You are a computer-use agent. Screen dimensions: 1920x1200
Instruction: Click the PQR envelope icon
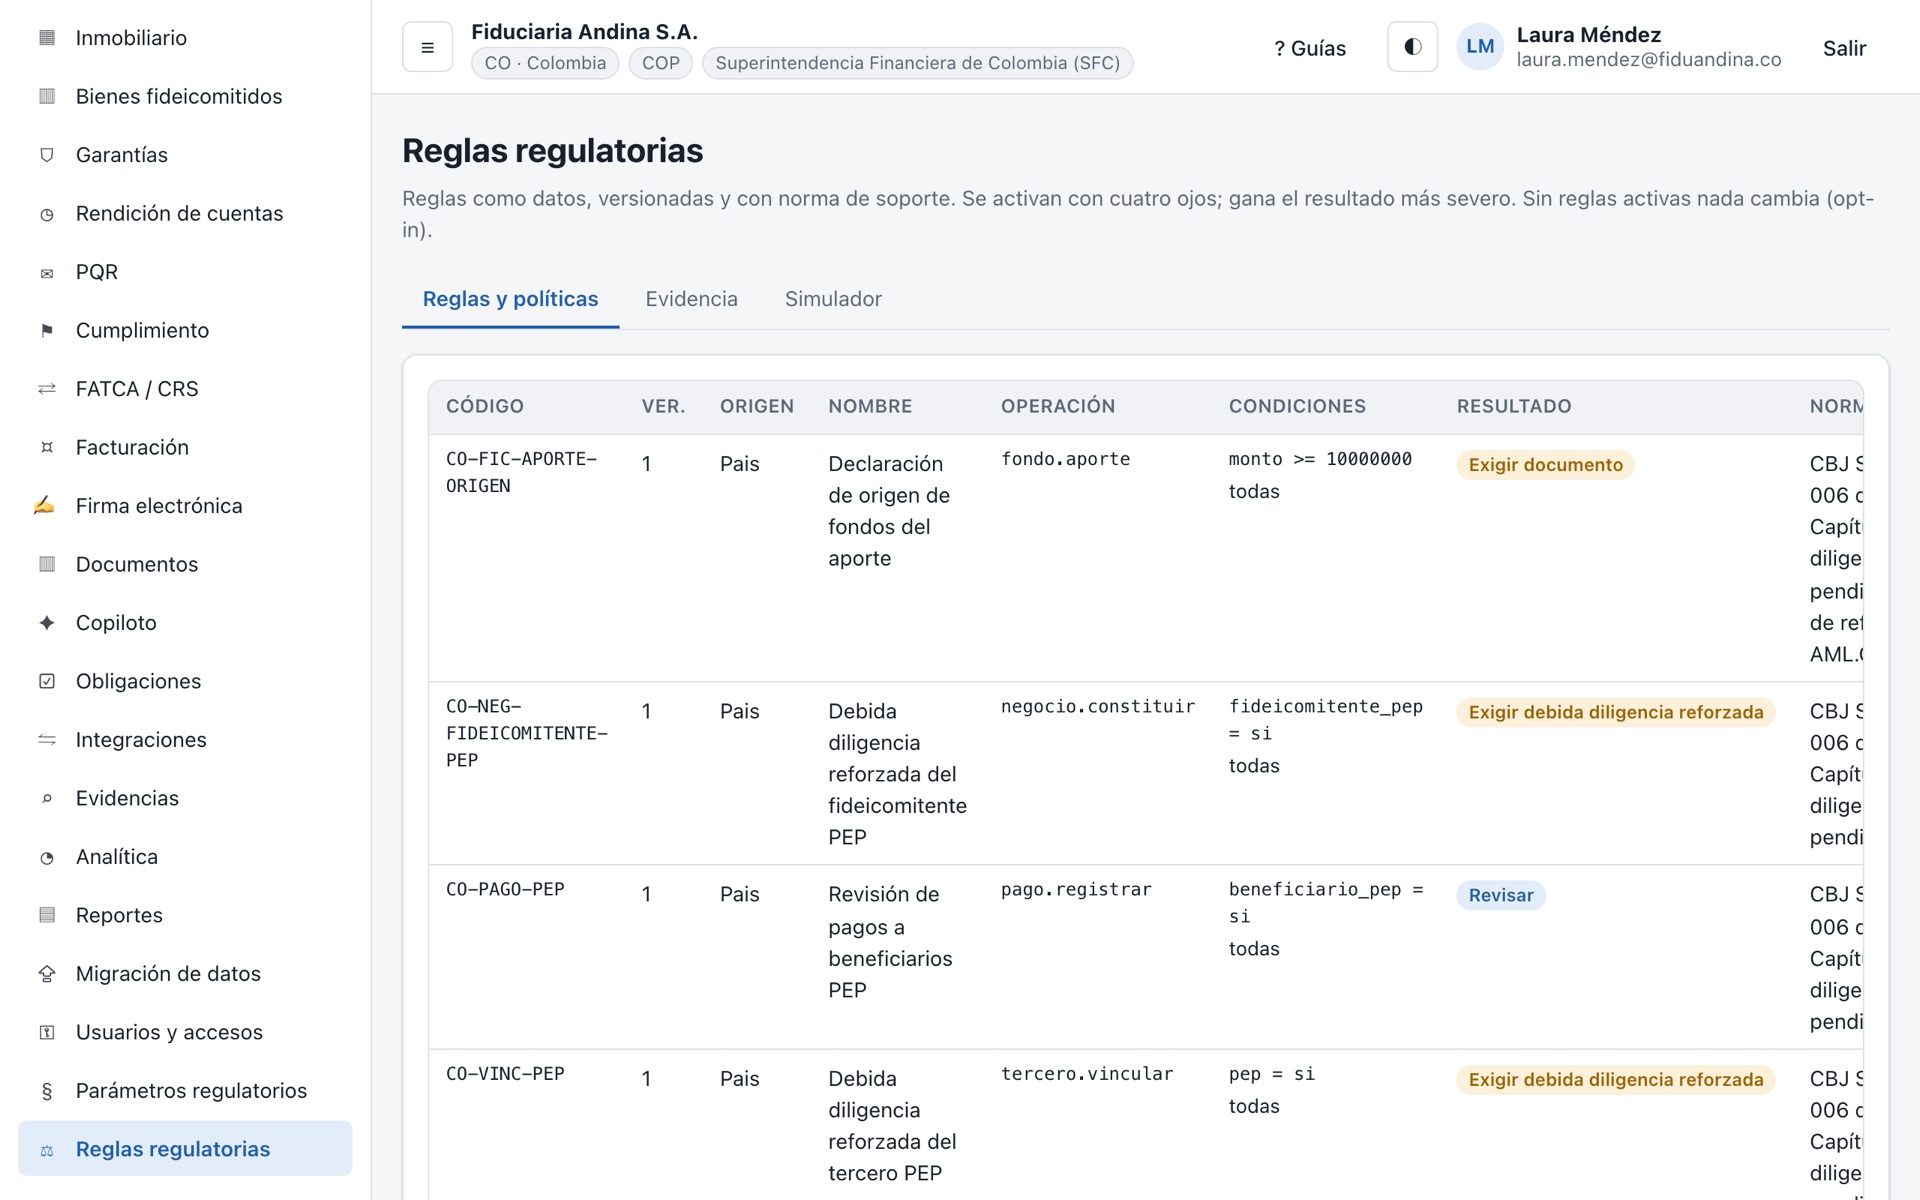[47, 272]
